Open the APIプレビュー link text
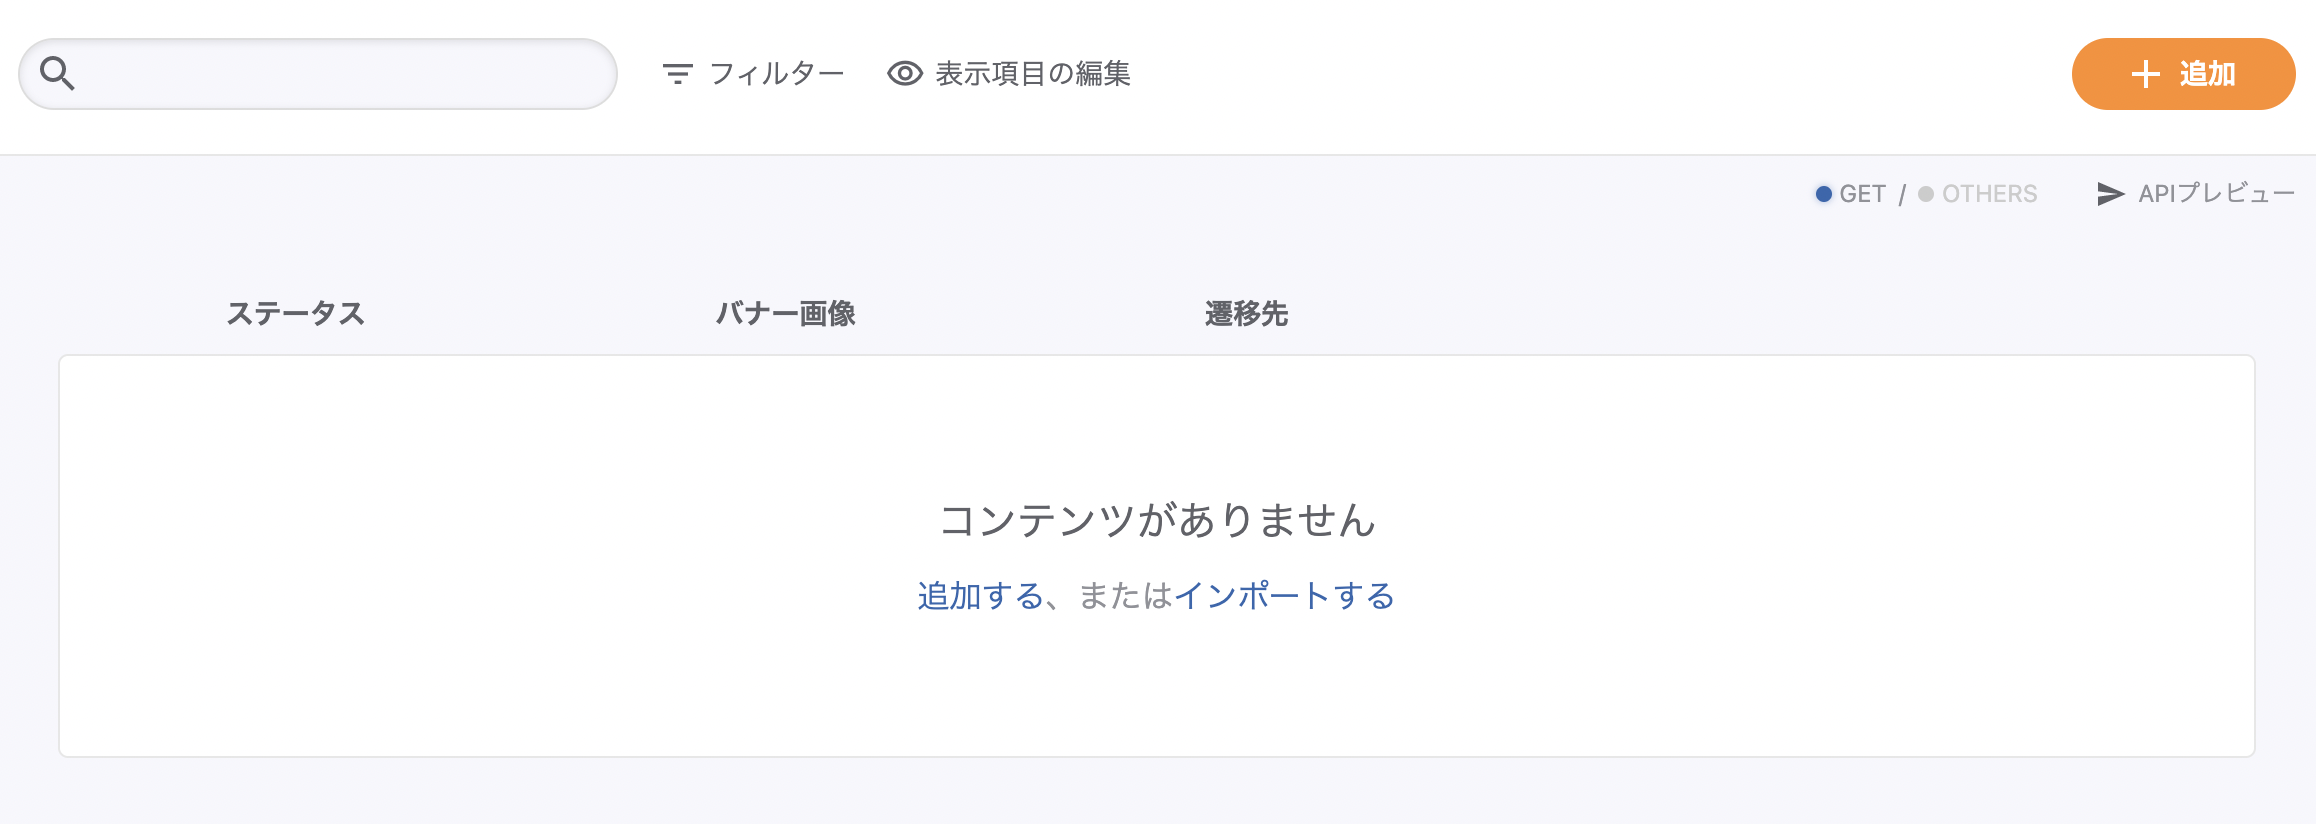 coord(2216,193)
